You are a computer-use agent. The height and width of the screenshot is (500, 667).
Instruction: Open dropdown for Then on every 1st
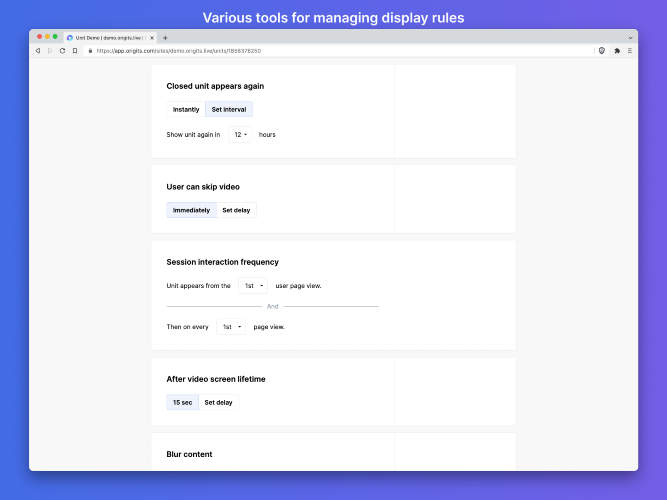pyautogui.click(x=231, y=327)
